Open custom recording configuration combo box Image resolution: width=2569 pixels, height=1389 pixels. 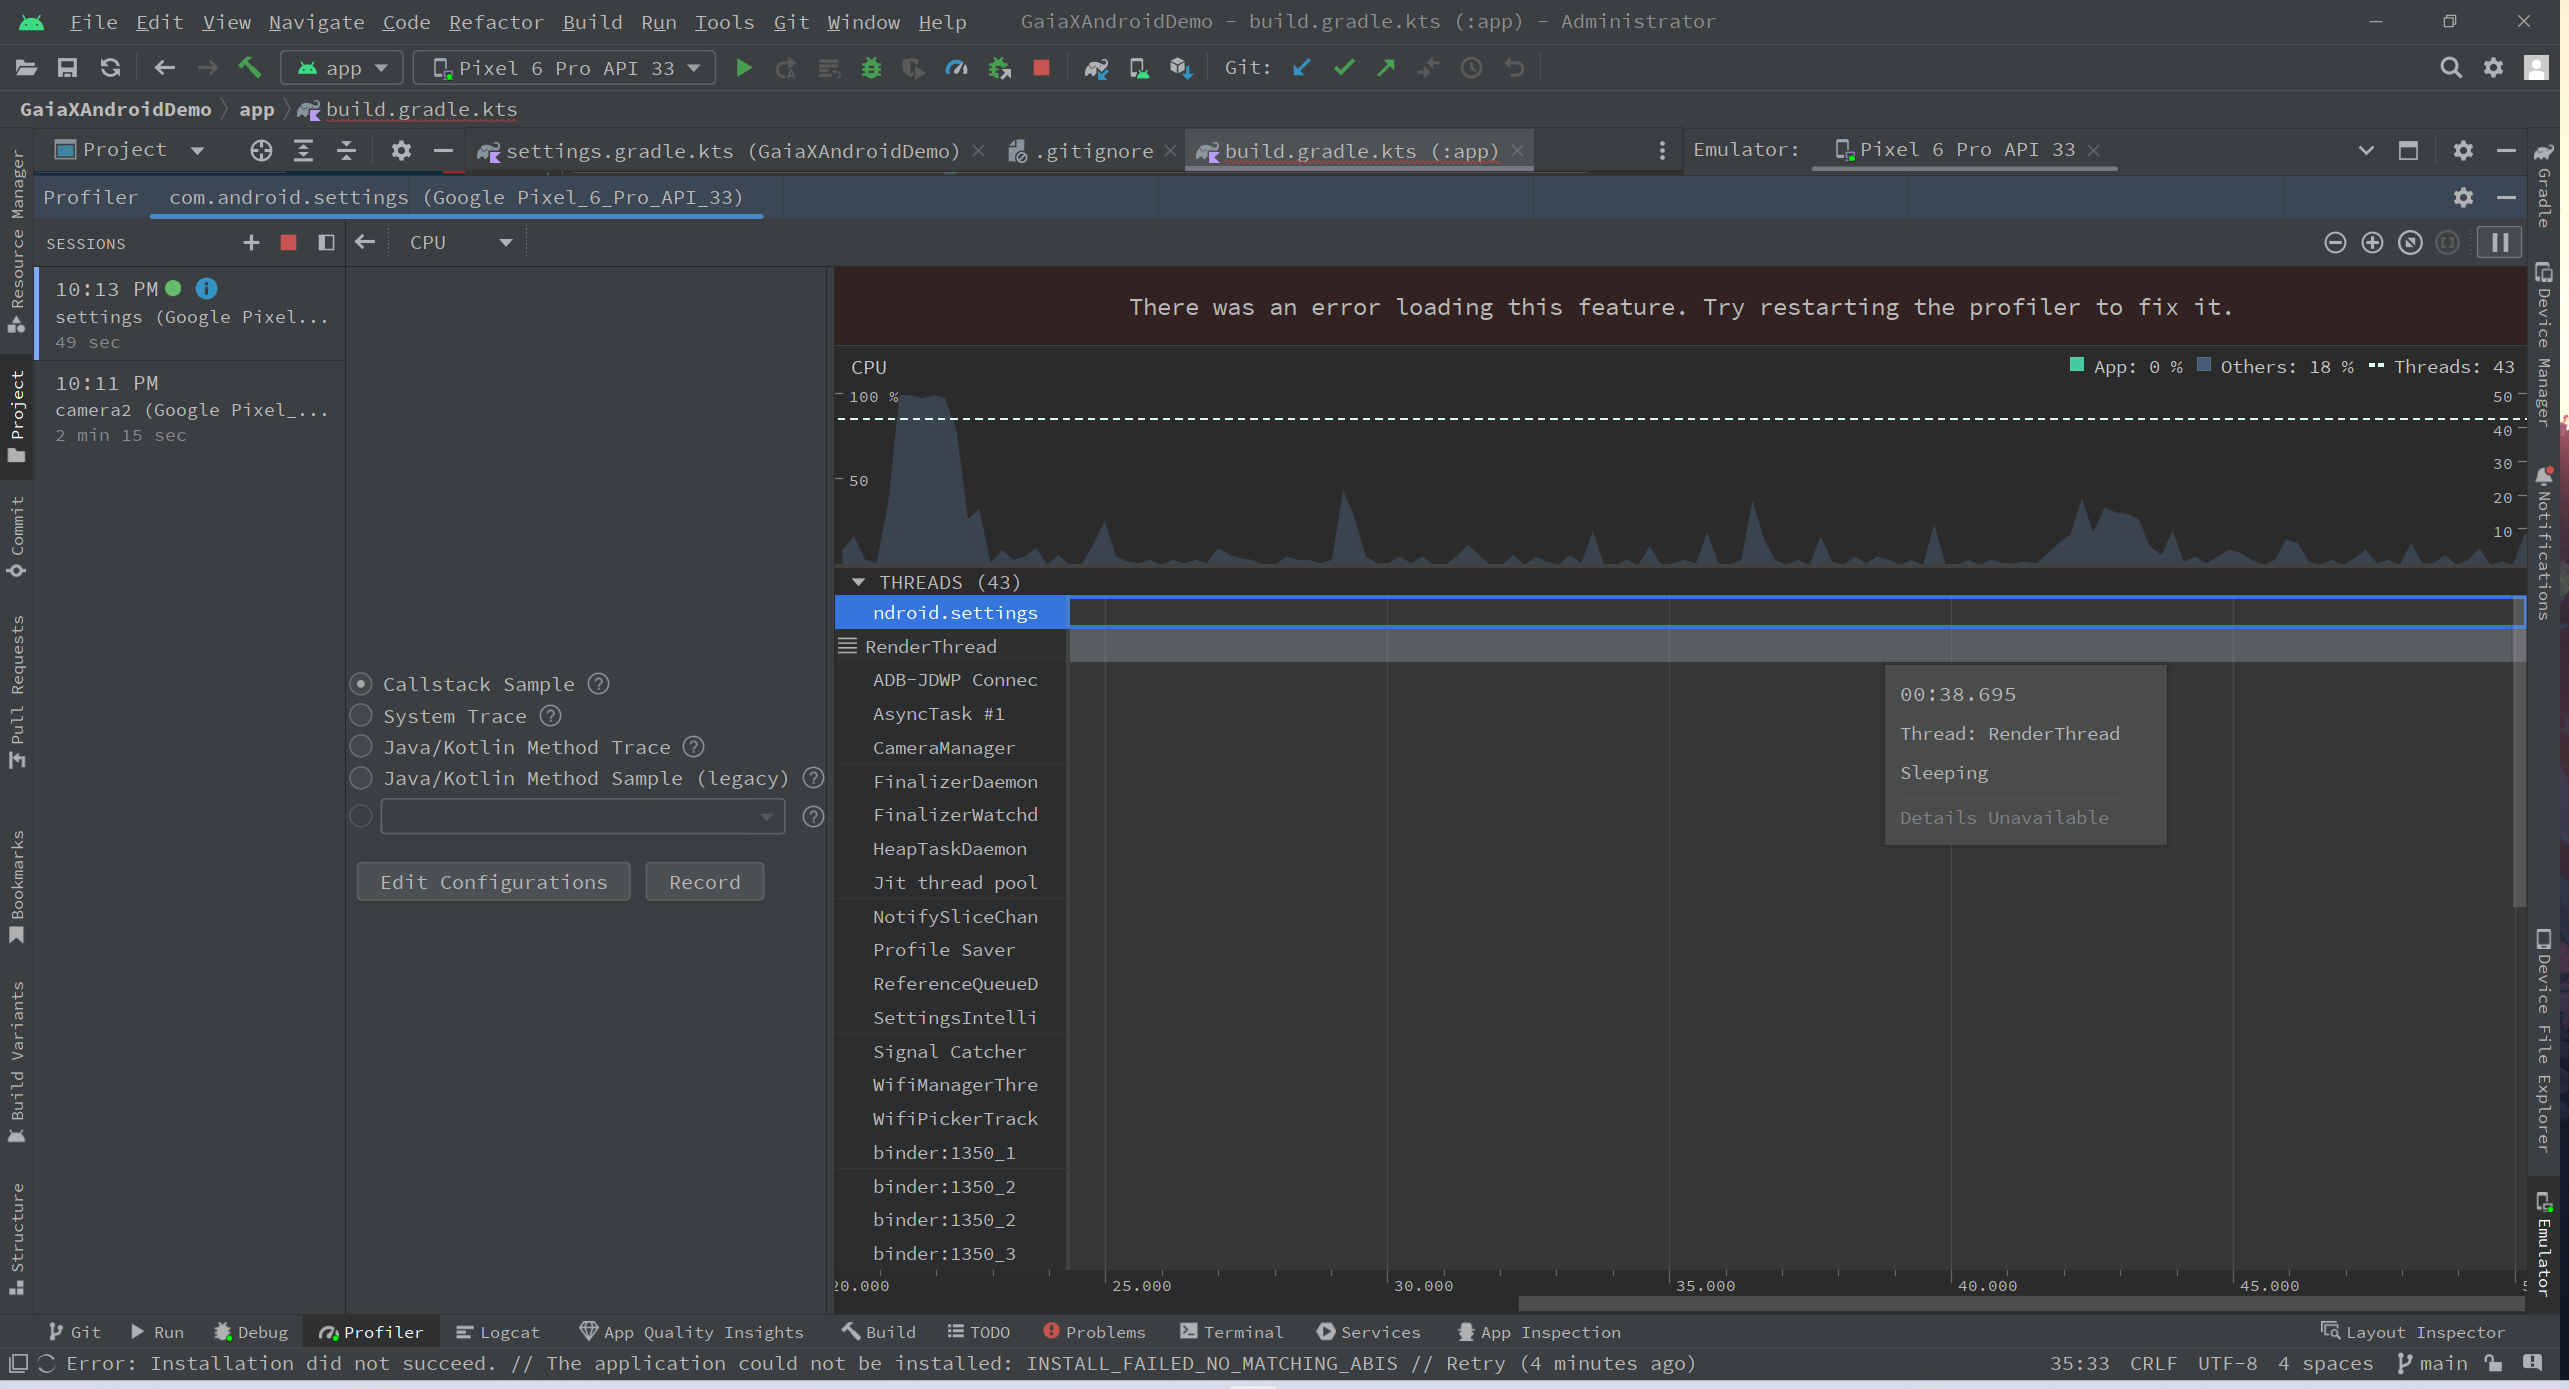coord(582,817)
